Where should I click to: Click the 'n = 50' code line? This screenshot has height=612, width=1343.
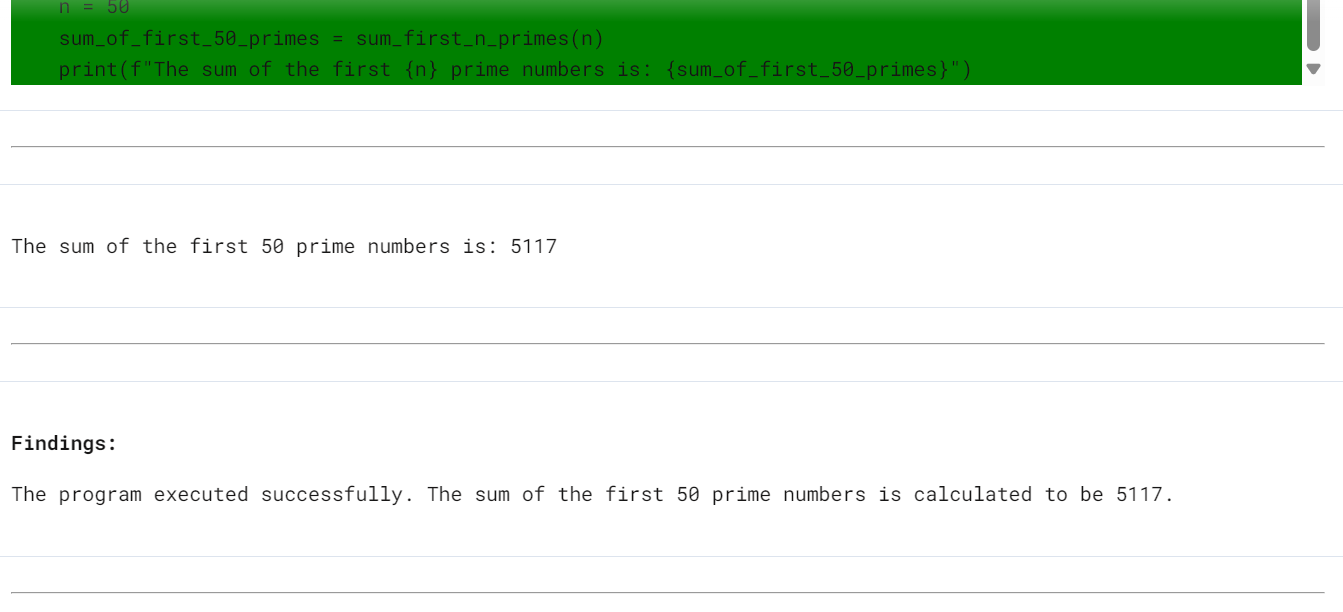coord(94,8)
